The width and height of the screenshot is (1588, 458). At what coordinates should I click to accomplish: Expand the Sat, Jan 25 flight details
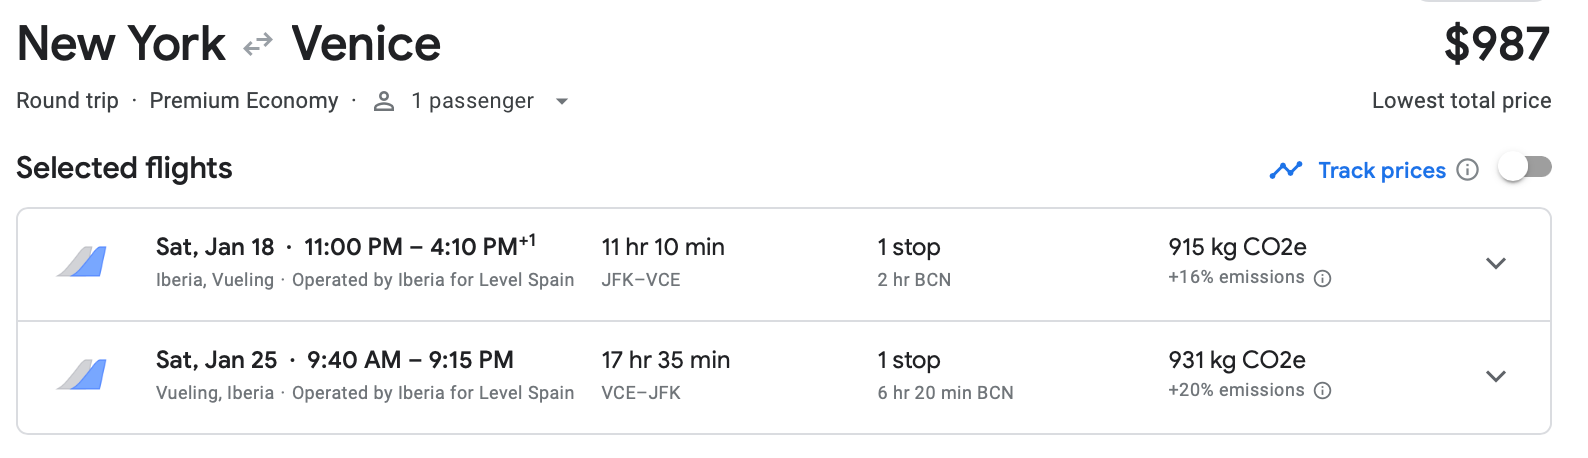[1495, 377]
